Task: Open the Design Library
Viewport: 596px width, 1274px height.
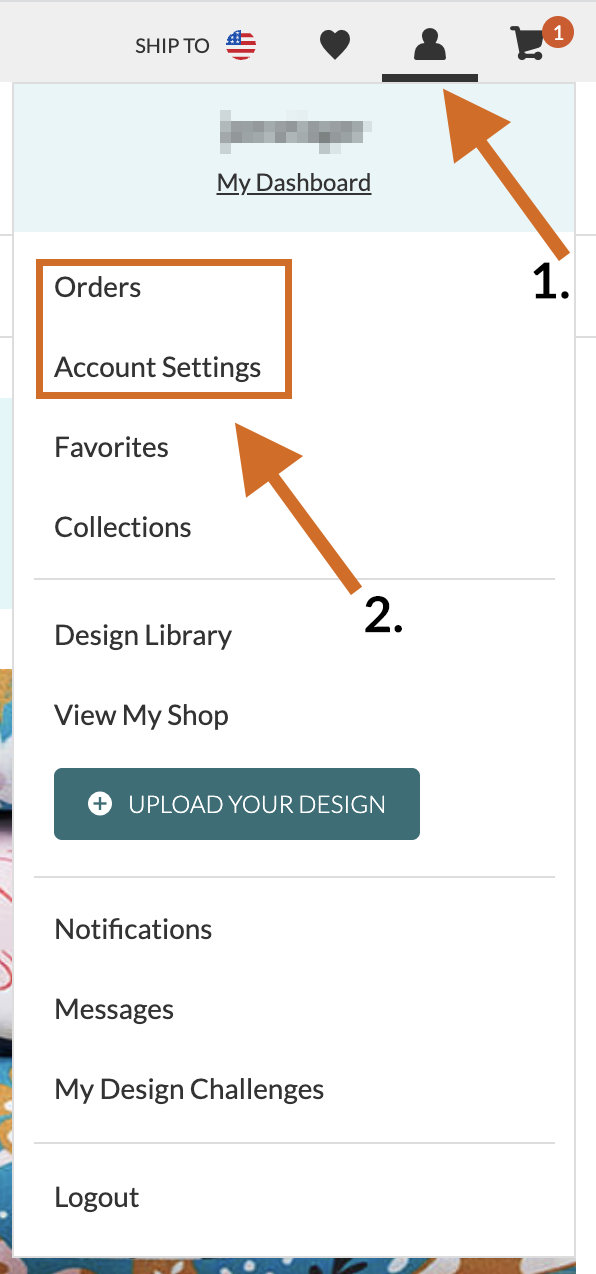Action: pos(143,635)
